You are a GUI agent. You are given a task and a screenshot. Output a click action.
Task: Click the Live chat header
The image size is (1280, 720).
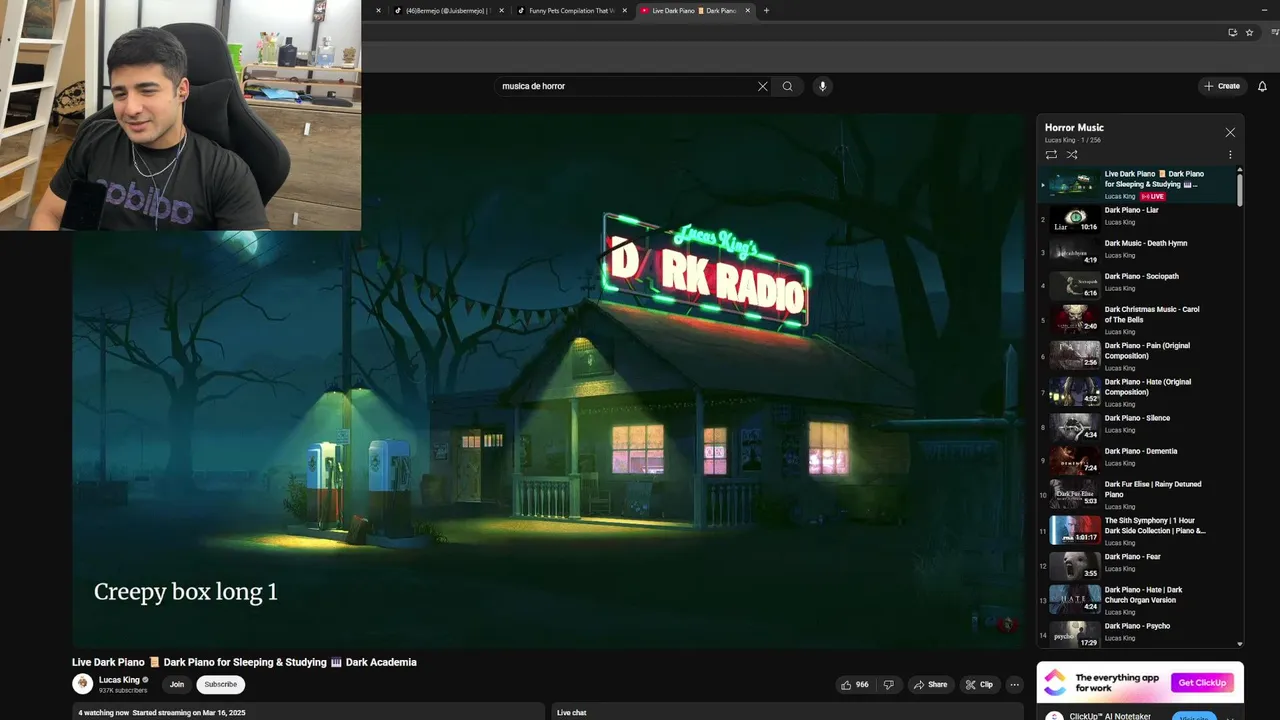571,712
